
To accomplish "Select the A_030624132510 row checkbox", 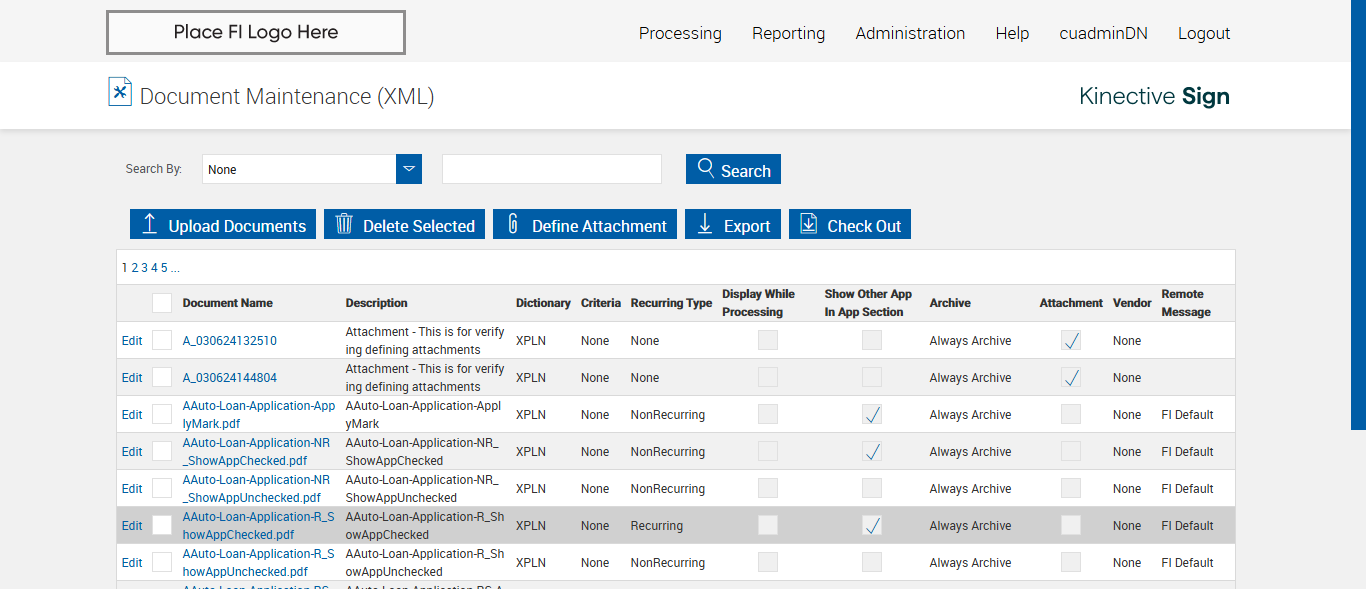I will 162,340.
